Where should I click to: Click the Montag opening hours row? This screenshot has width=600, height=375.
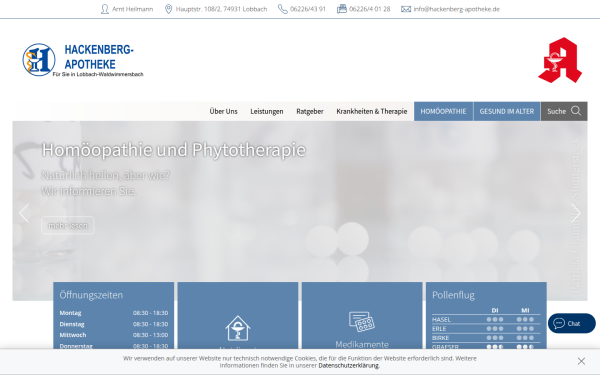point(114,313)
